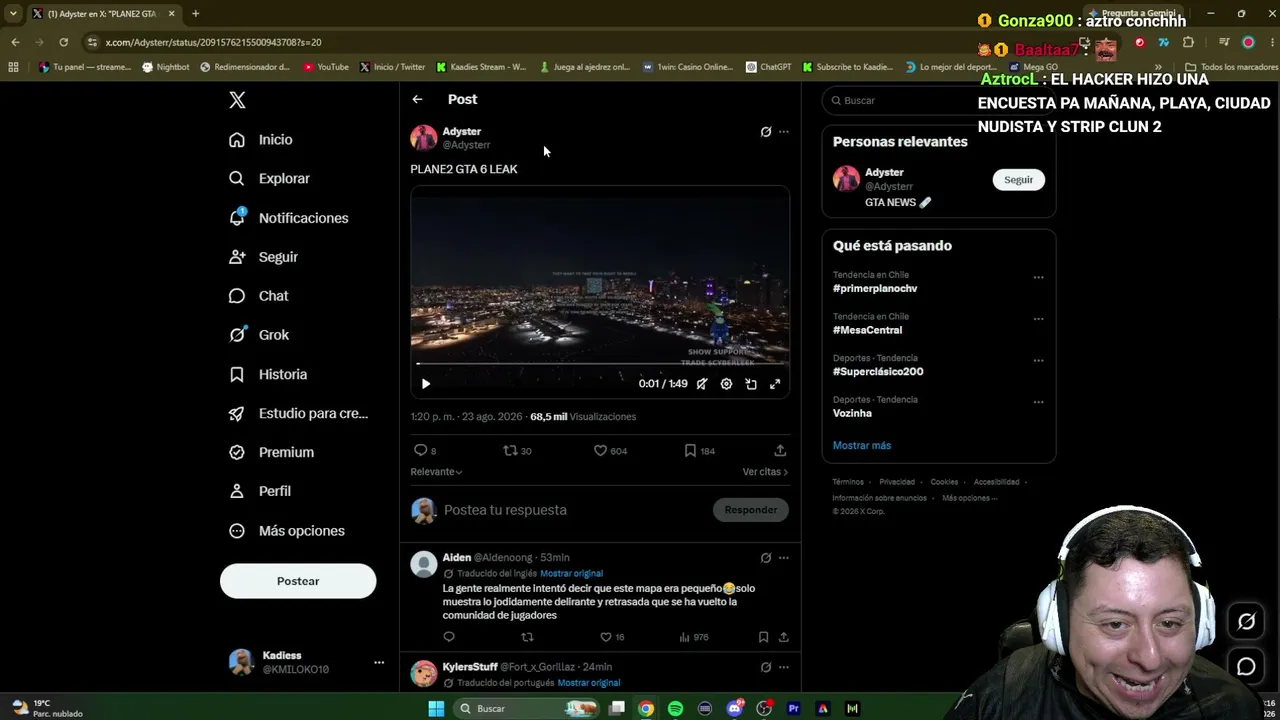Open the Chrome tab search dropdown
The width and height of the screenshot is (1280, 720).
13,14
